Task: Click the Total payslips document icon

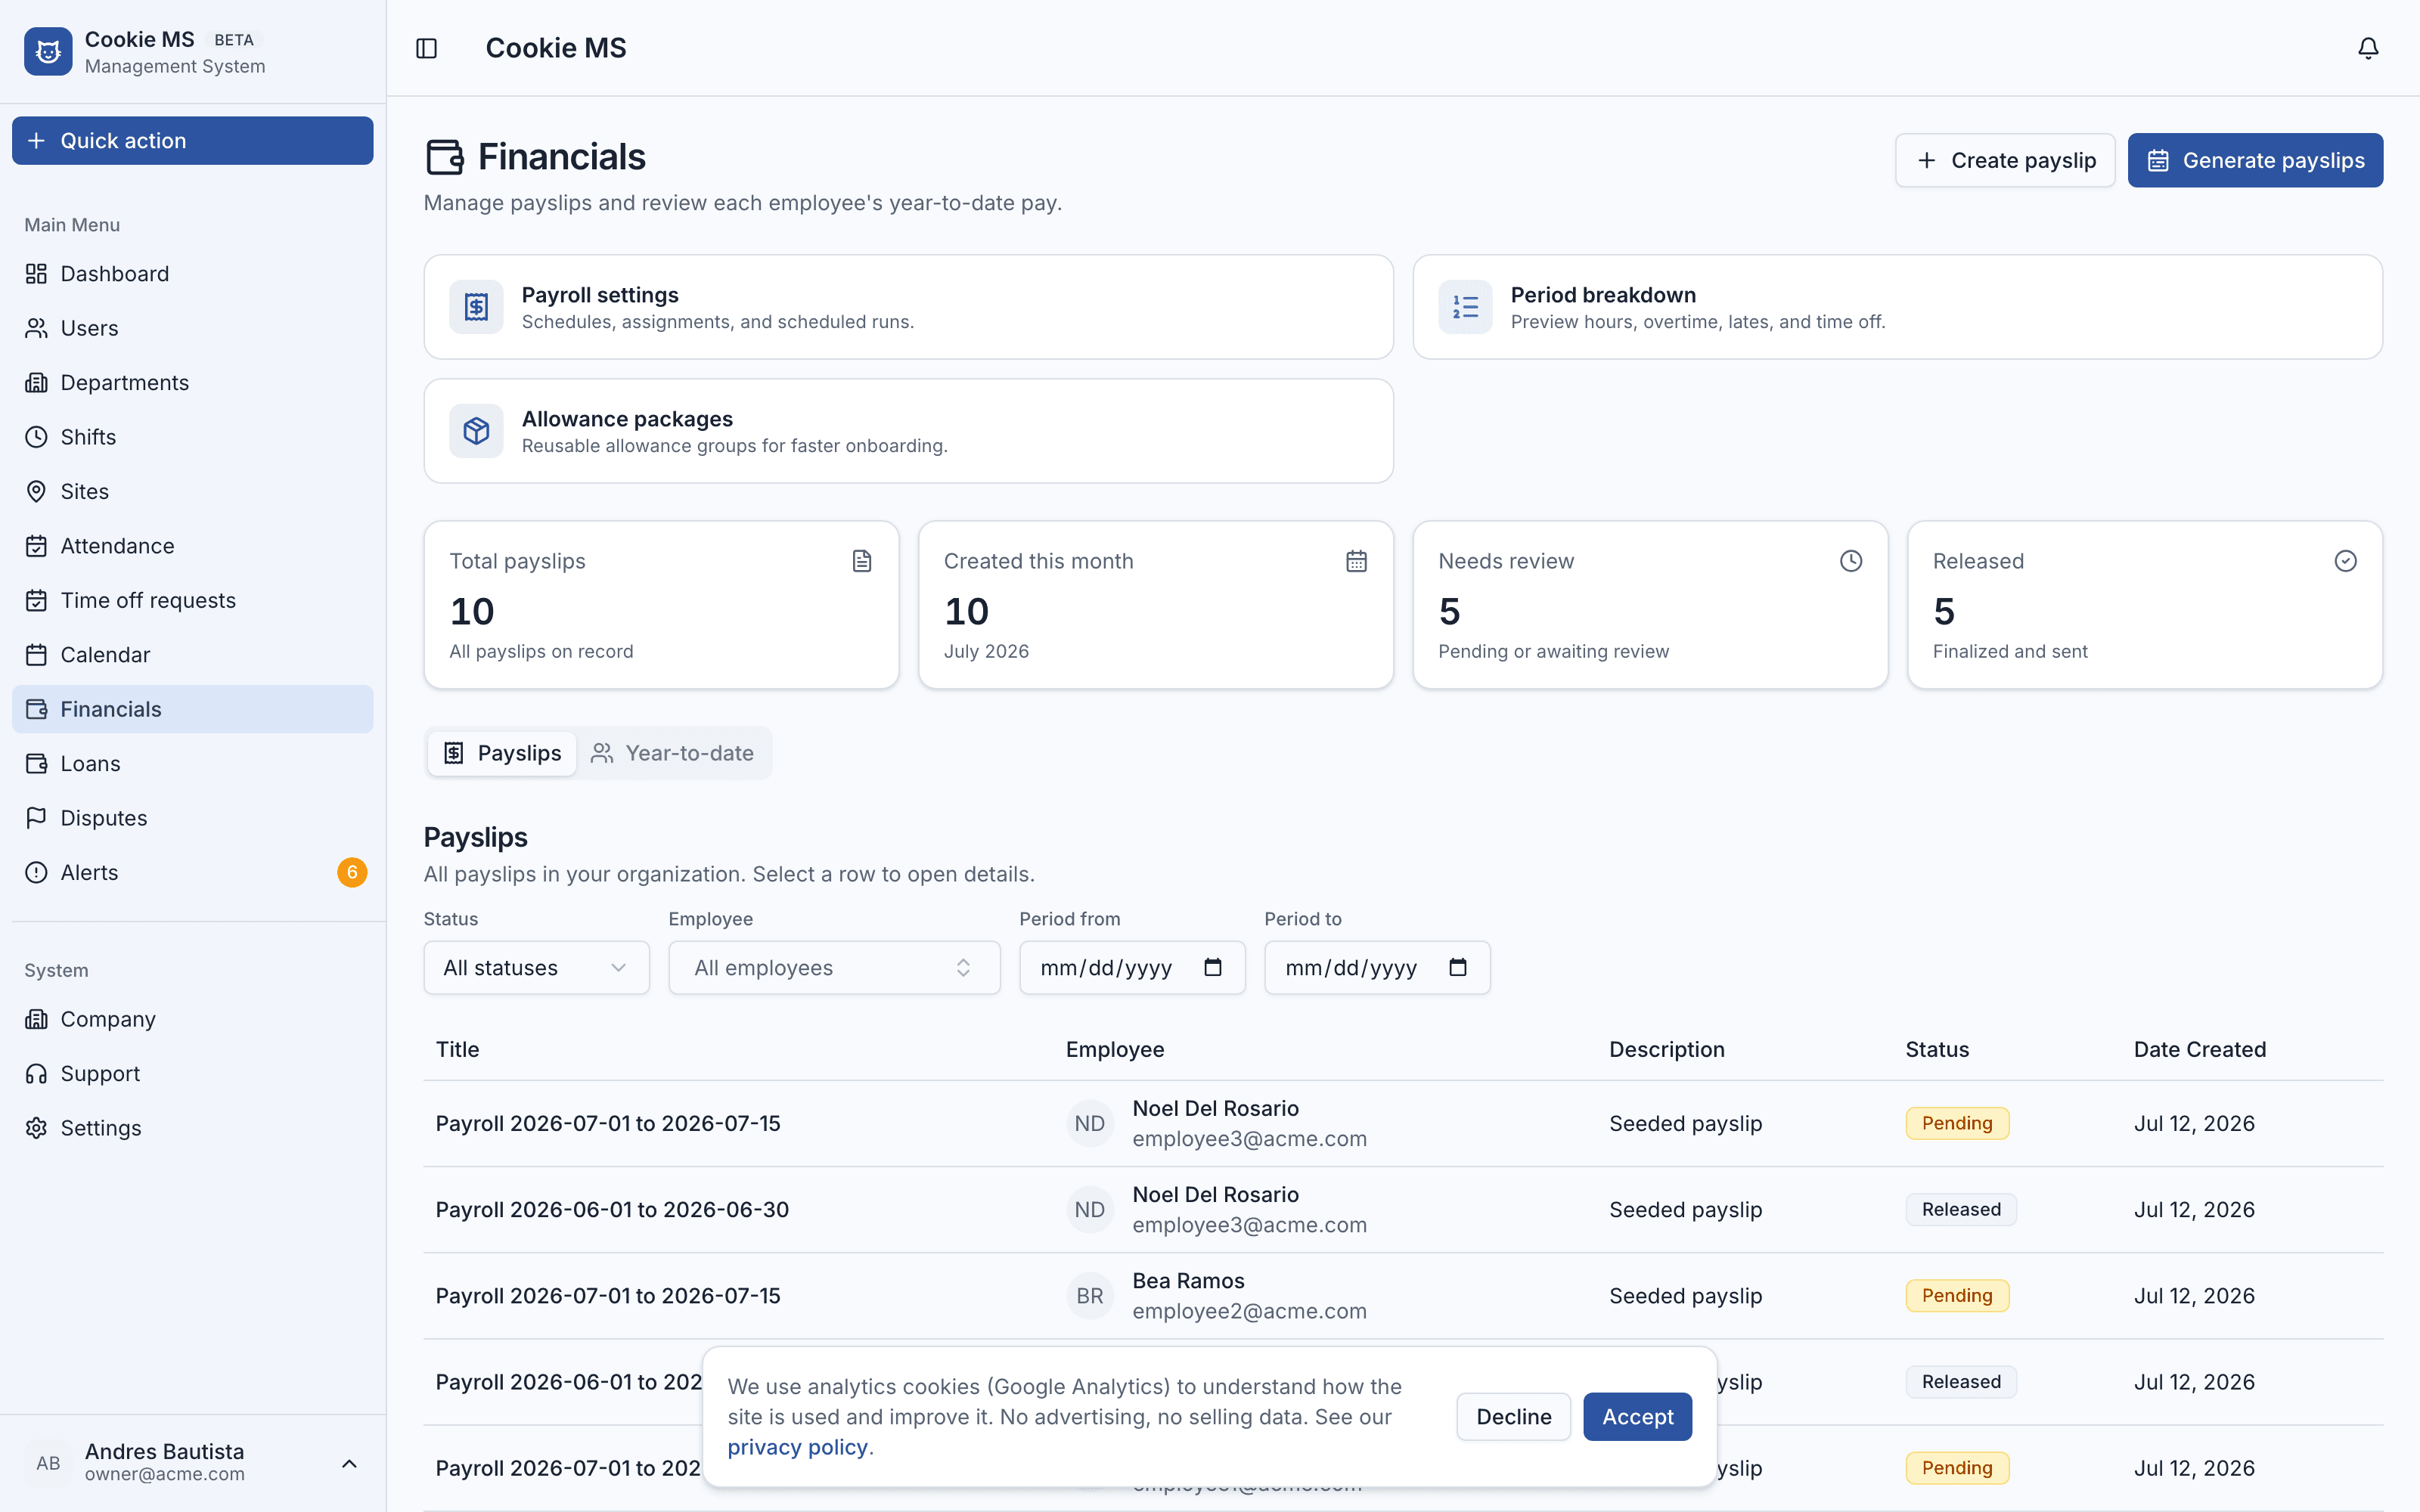Action: coord(862,561)
